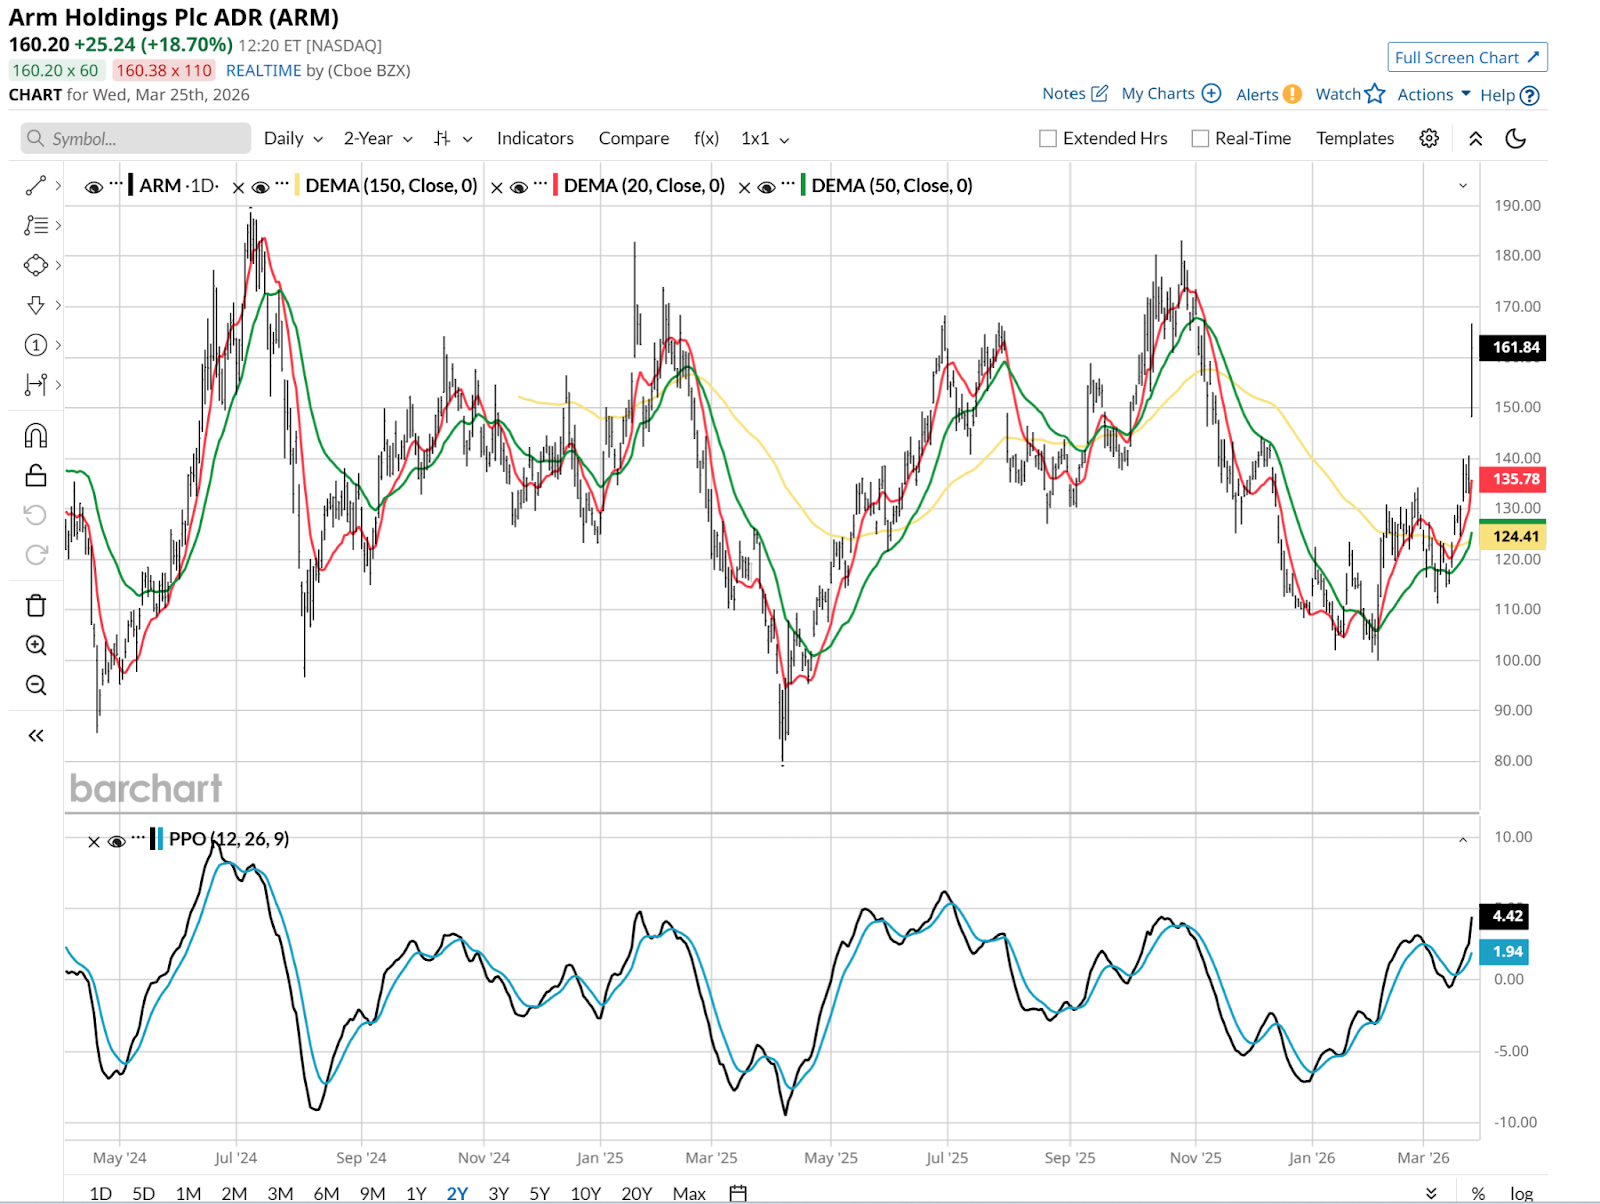The height and width of the screenshot is (1204, 1600).
Task: Click the unlock drawings padlock icon
Action: 36,476
